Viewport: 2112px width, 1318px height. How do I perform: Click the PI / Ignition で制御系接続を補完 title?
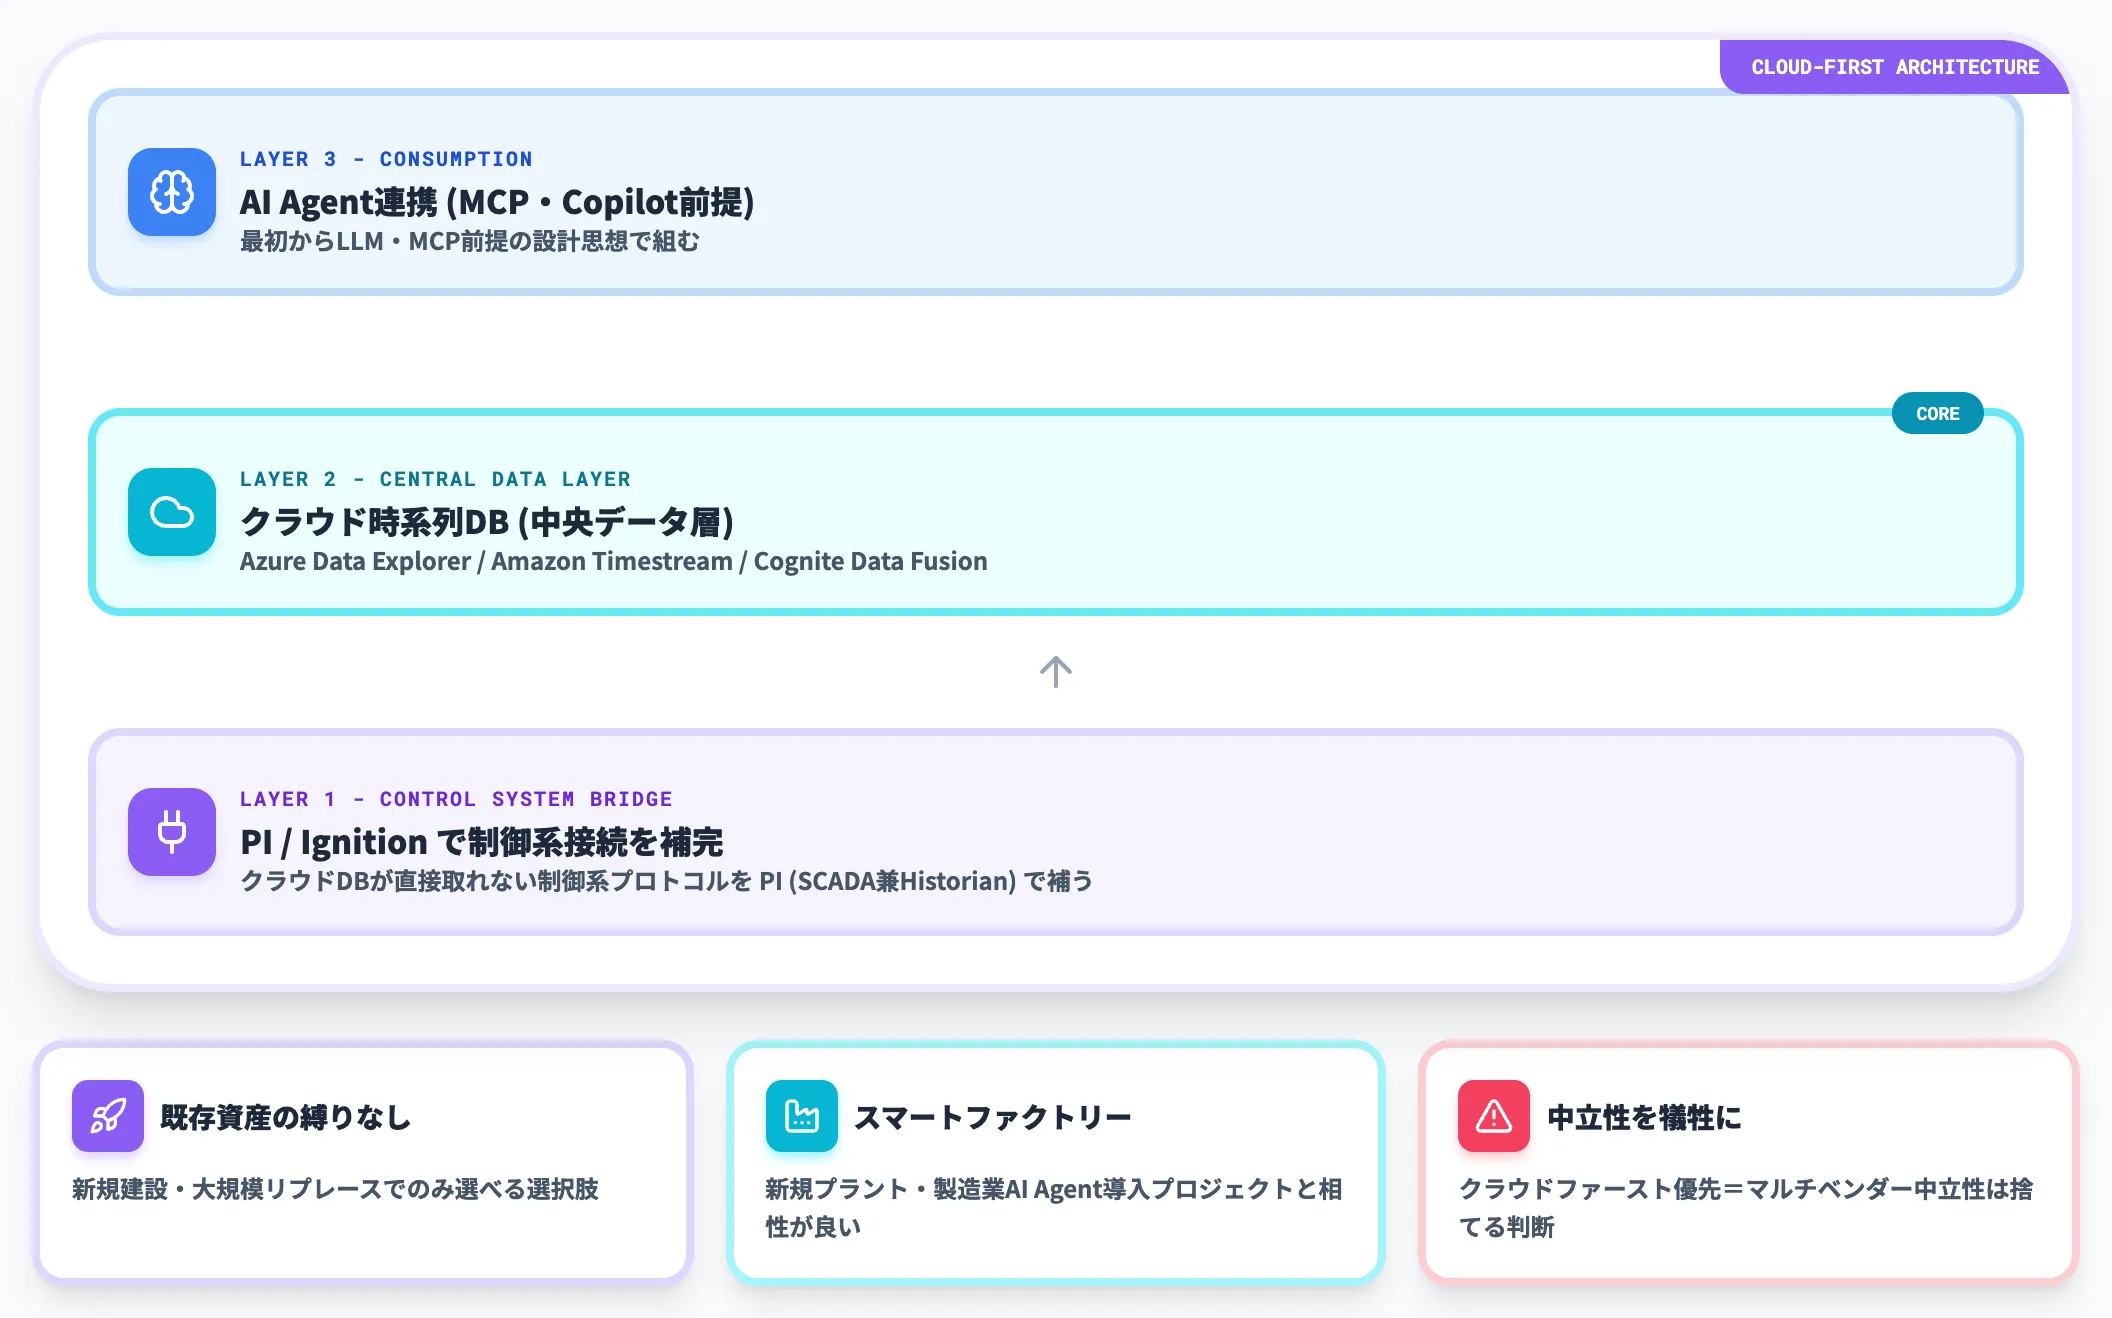tap(482, 842)
